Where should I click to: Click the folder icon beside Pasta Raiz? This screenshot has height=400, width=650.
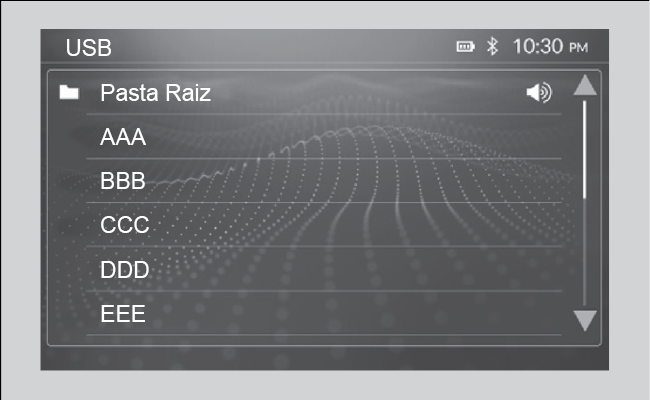(69, 93)
